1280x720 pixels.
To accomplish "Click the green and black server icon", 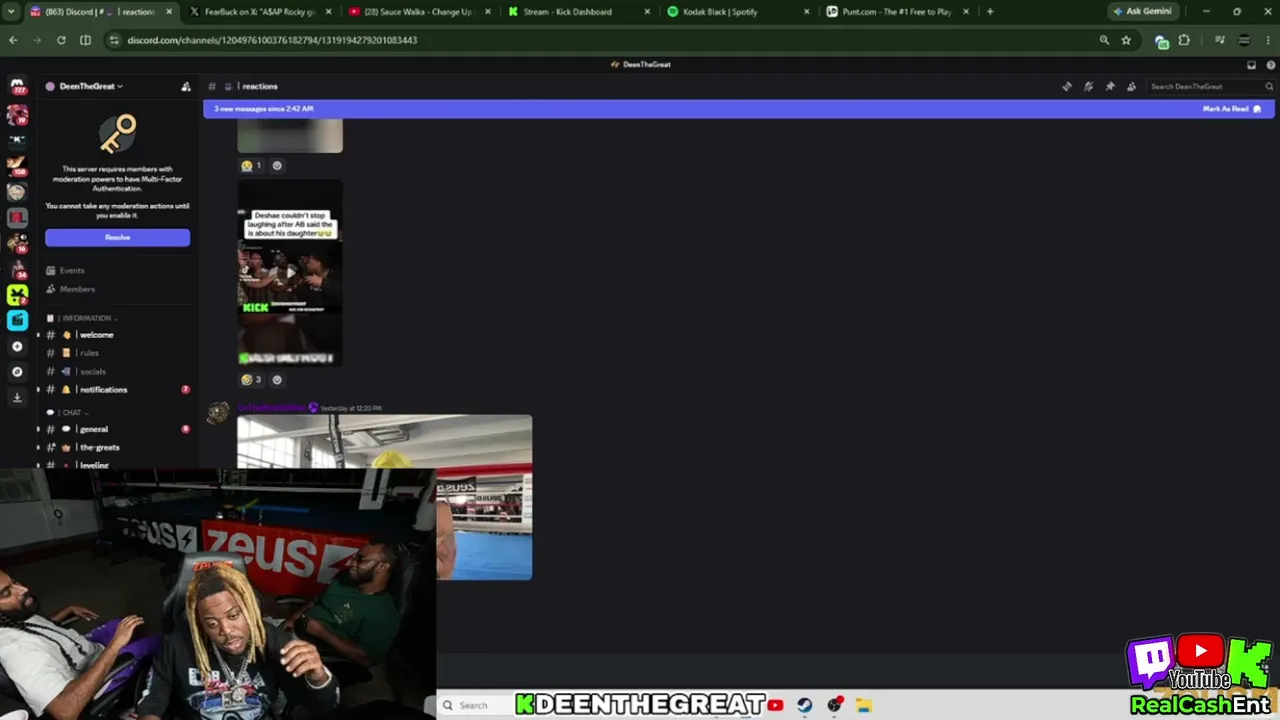I will [x=17, y=295].
